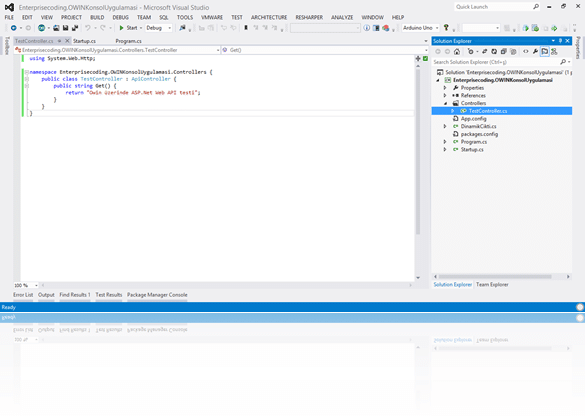Viewport: 585px width, 416px height.
Task: Toggle the Preview Selected Items icon
Action: 545,51
